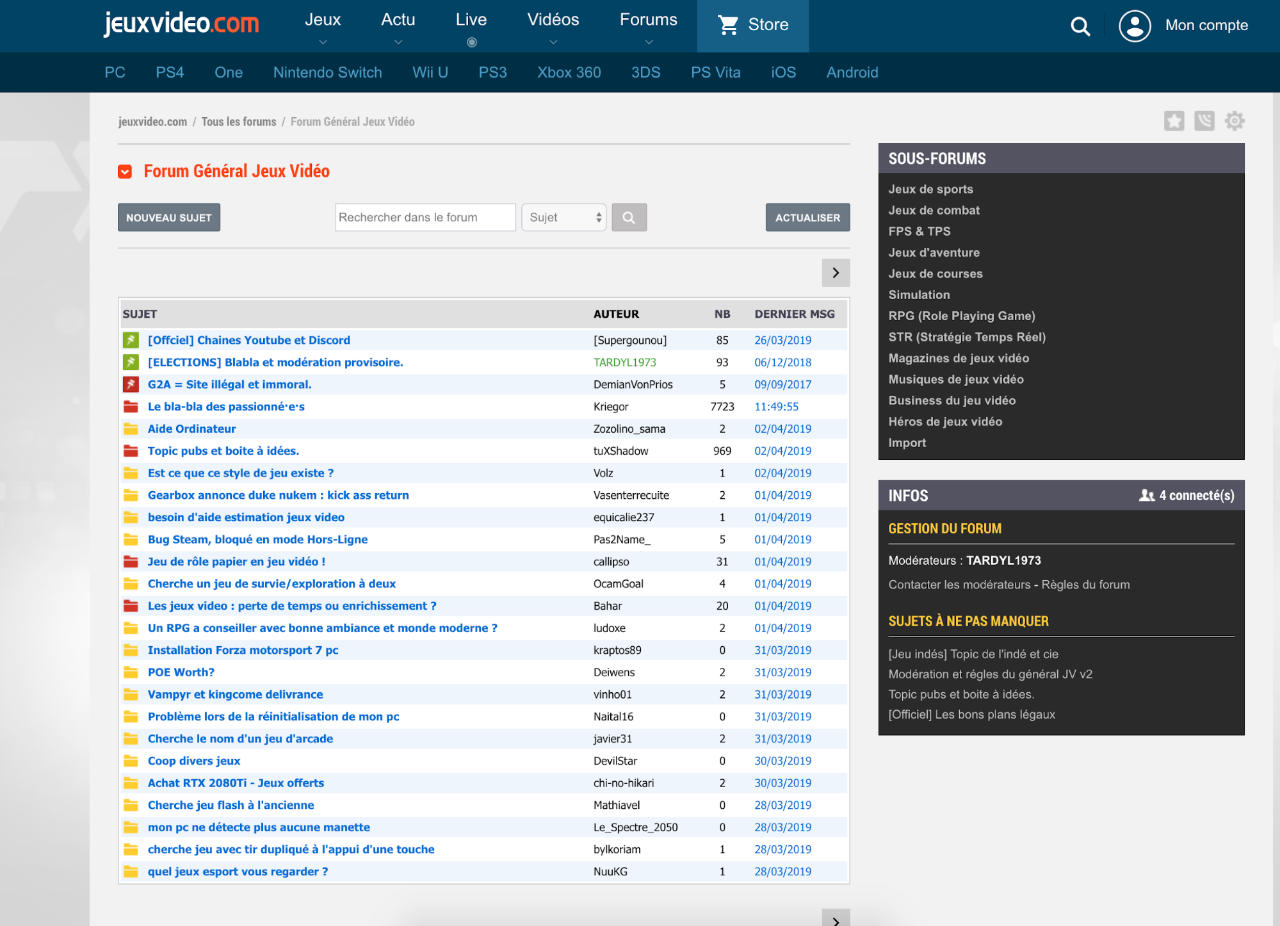This screenshot has width=1280, height=926.
Task: Click the Store shopping cart icon
Action: point(729,25)
